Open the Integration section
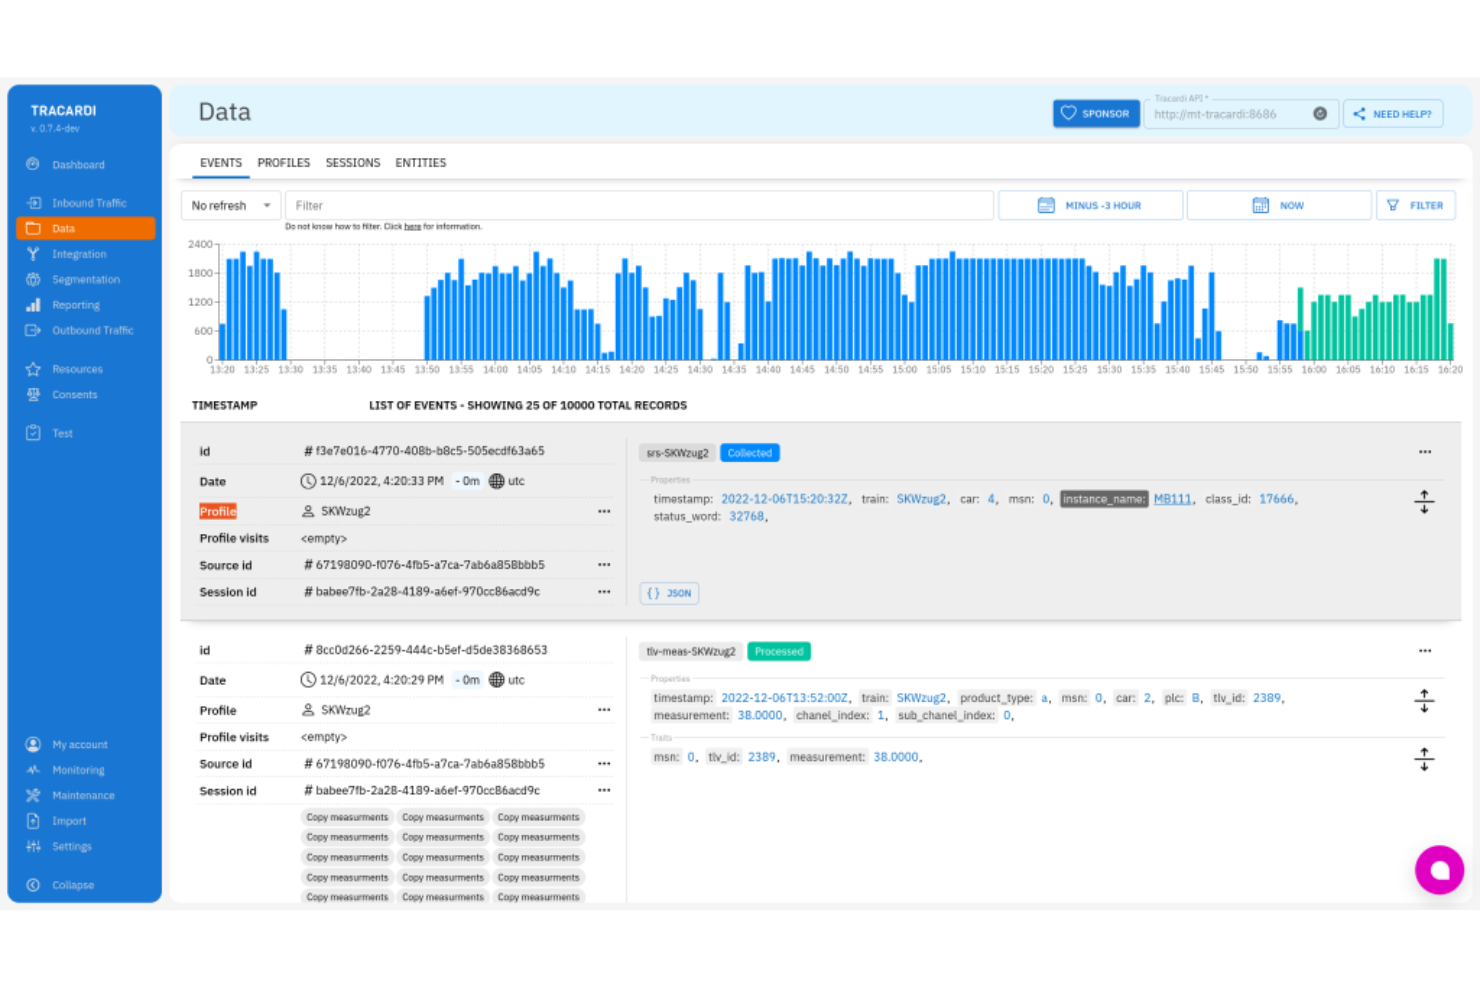1480x987 pixels. pos(33,253)
